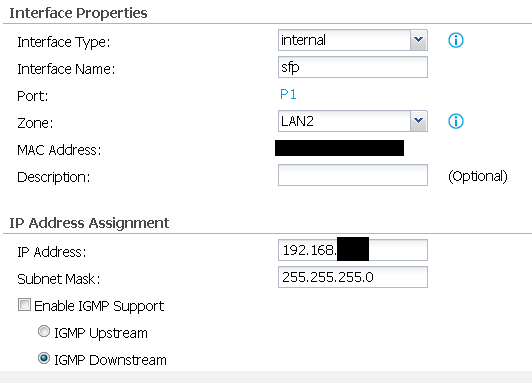The width and height of the screenshot is (532, 383).
Task: Click the Description label
Action: click(54, 177)
